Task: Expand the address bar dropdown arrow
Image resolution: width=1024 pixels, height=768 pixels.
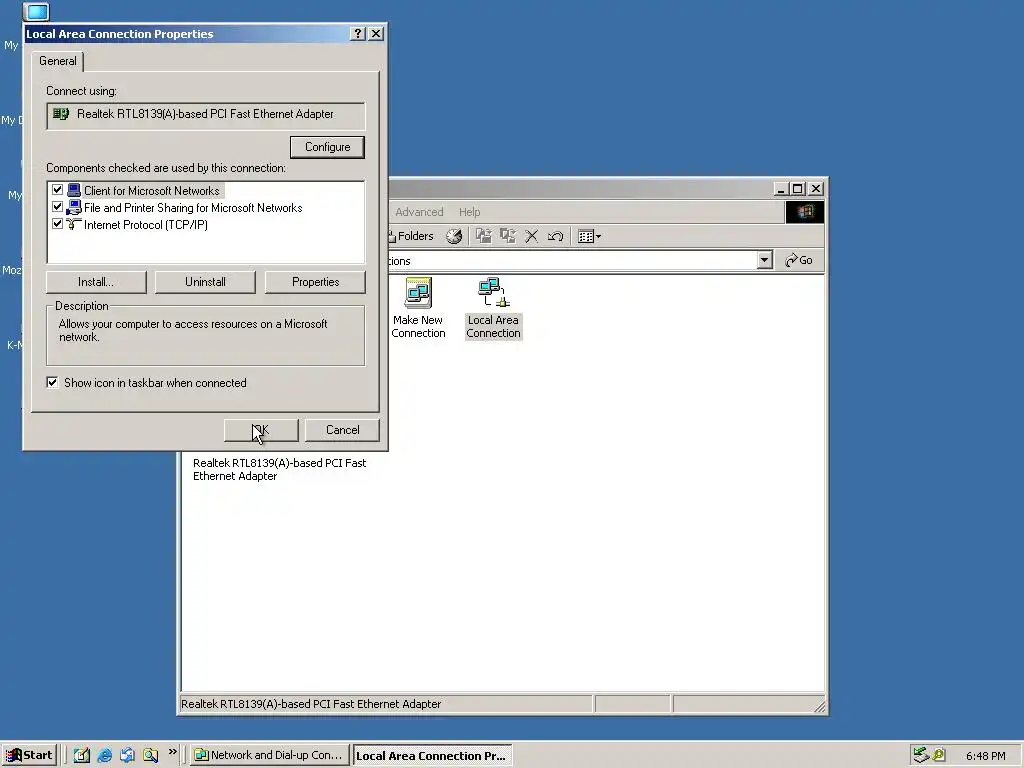Action: [764, 261]
